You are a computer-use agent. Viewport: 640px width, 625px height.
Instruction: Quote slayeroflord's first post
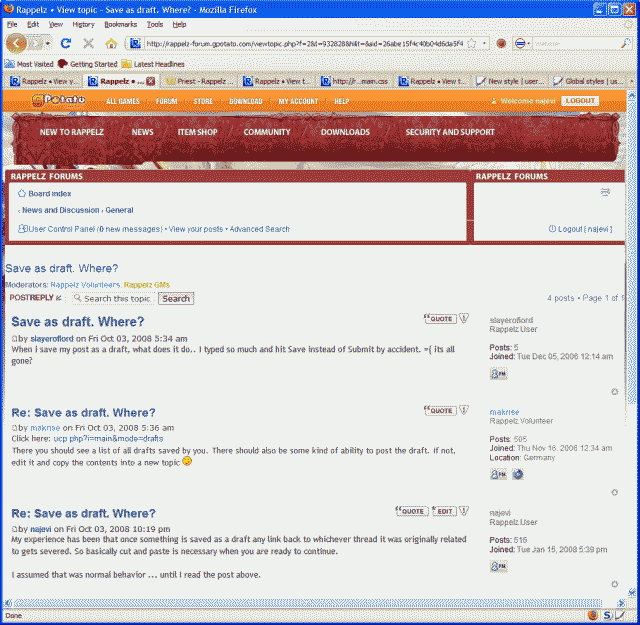pos(440,318)
